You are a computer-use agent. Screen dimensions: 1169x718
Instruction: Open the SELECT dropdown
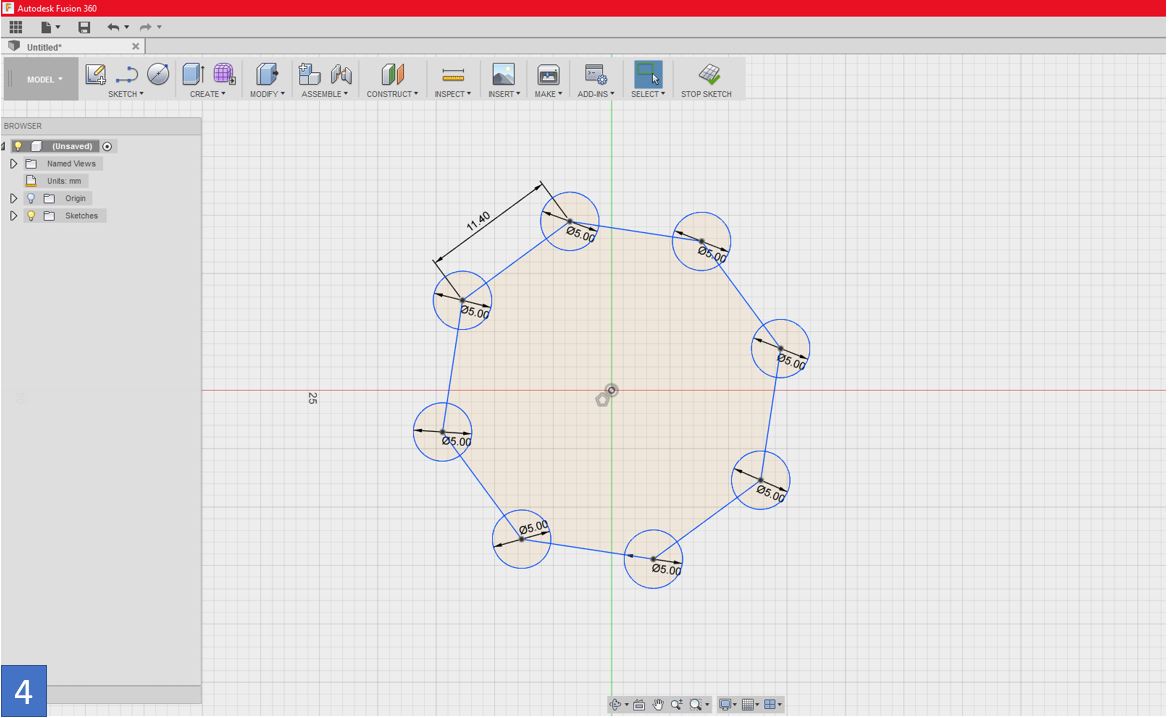pyautogui.click(x=648, y=94)
